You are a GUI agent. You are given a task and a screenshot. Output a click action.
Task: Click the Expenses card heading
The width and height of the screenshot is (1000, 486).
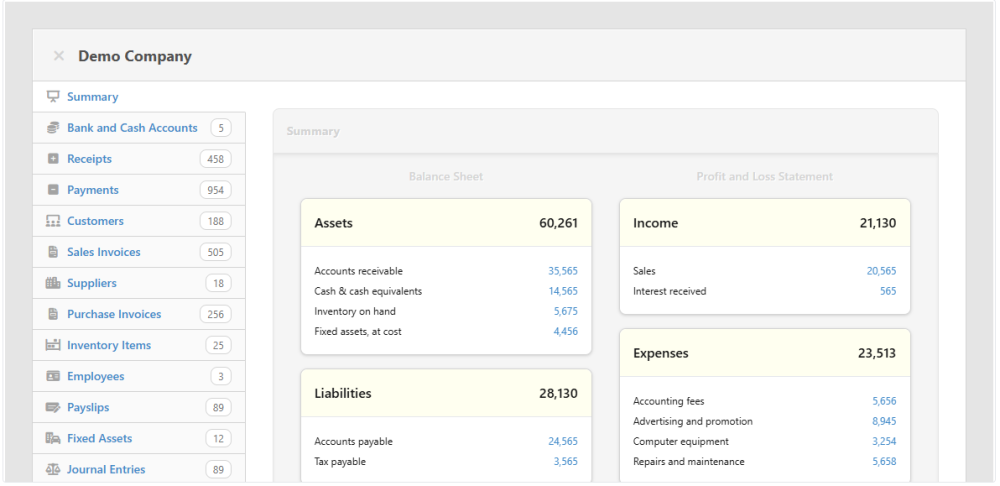coord(661,353)
